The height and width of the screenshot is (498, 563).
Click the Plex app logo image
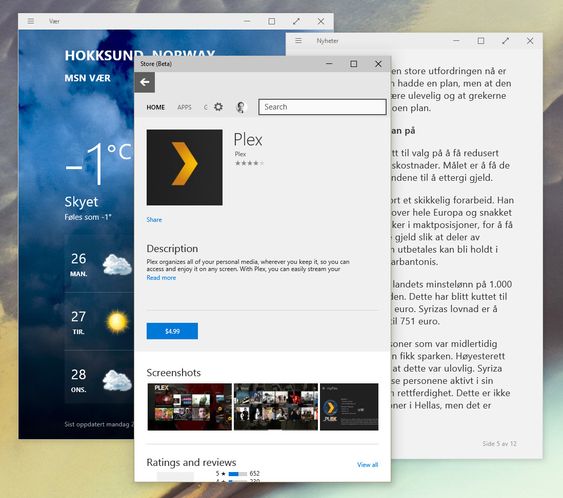coord(185,167)
